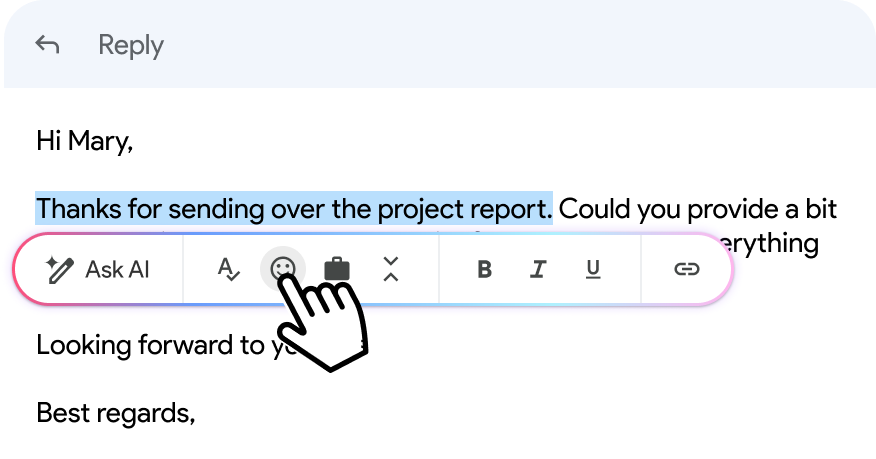Viewport: 876px width, 459px height.
Task: Click the "Hi Mary," greeting line
Action: [x=84, y=141]
